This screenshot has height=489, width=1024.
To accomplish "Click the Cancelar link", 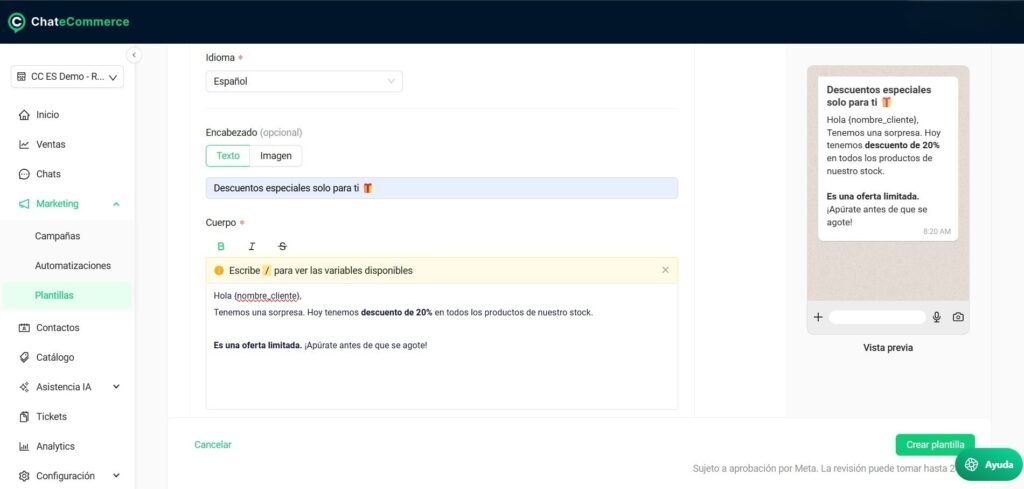I will (213, 445).
